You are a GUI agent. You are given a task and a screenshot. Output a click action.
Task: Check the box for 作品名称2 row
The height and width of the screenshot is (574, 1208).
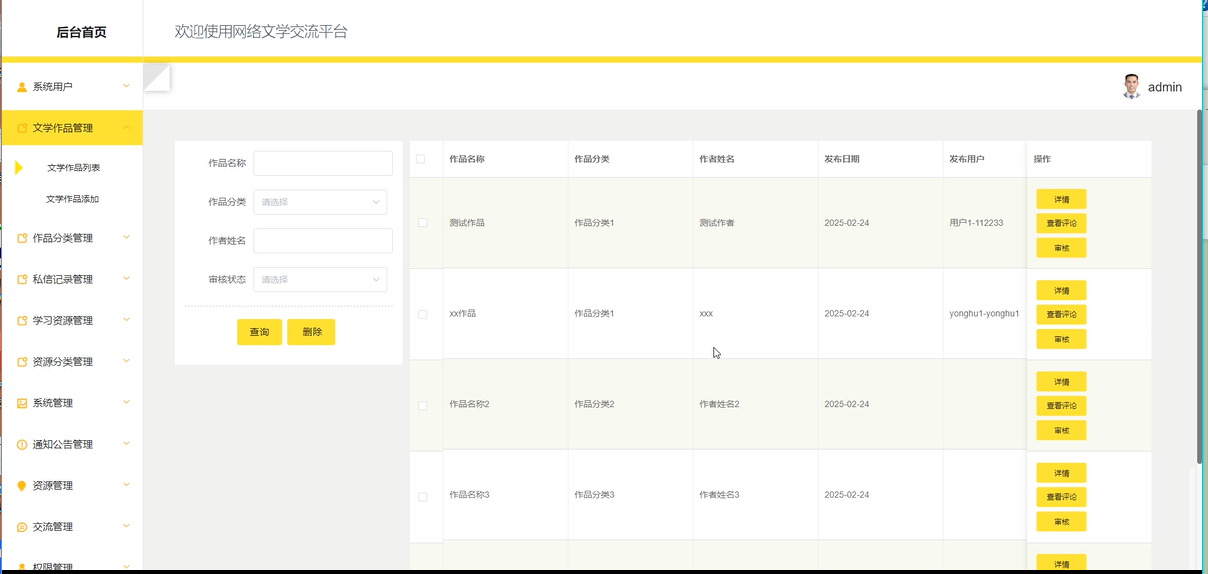click(x=422, y=405)
